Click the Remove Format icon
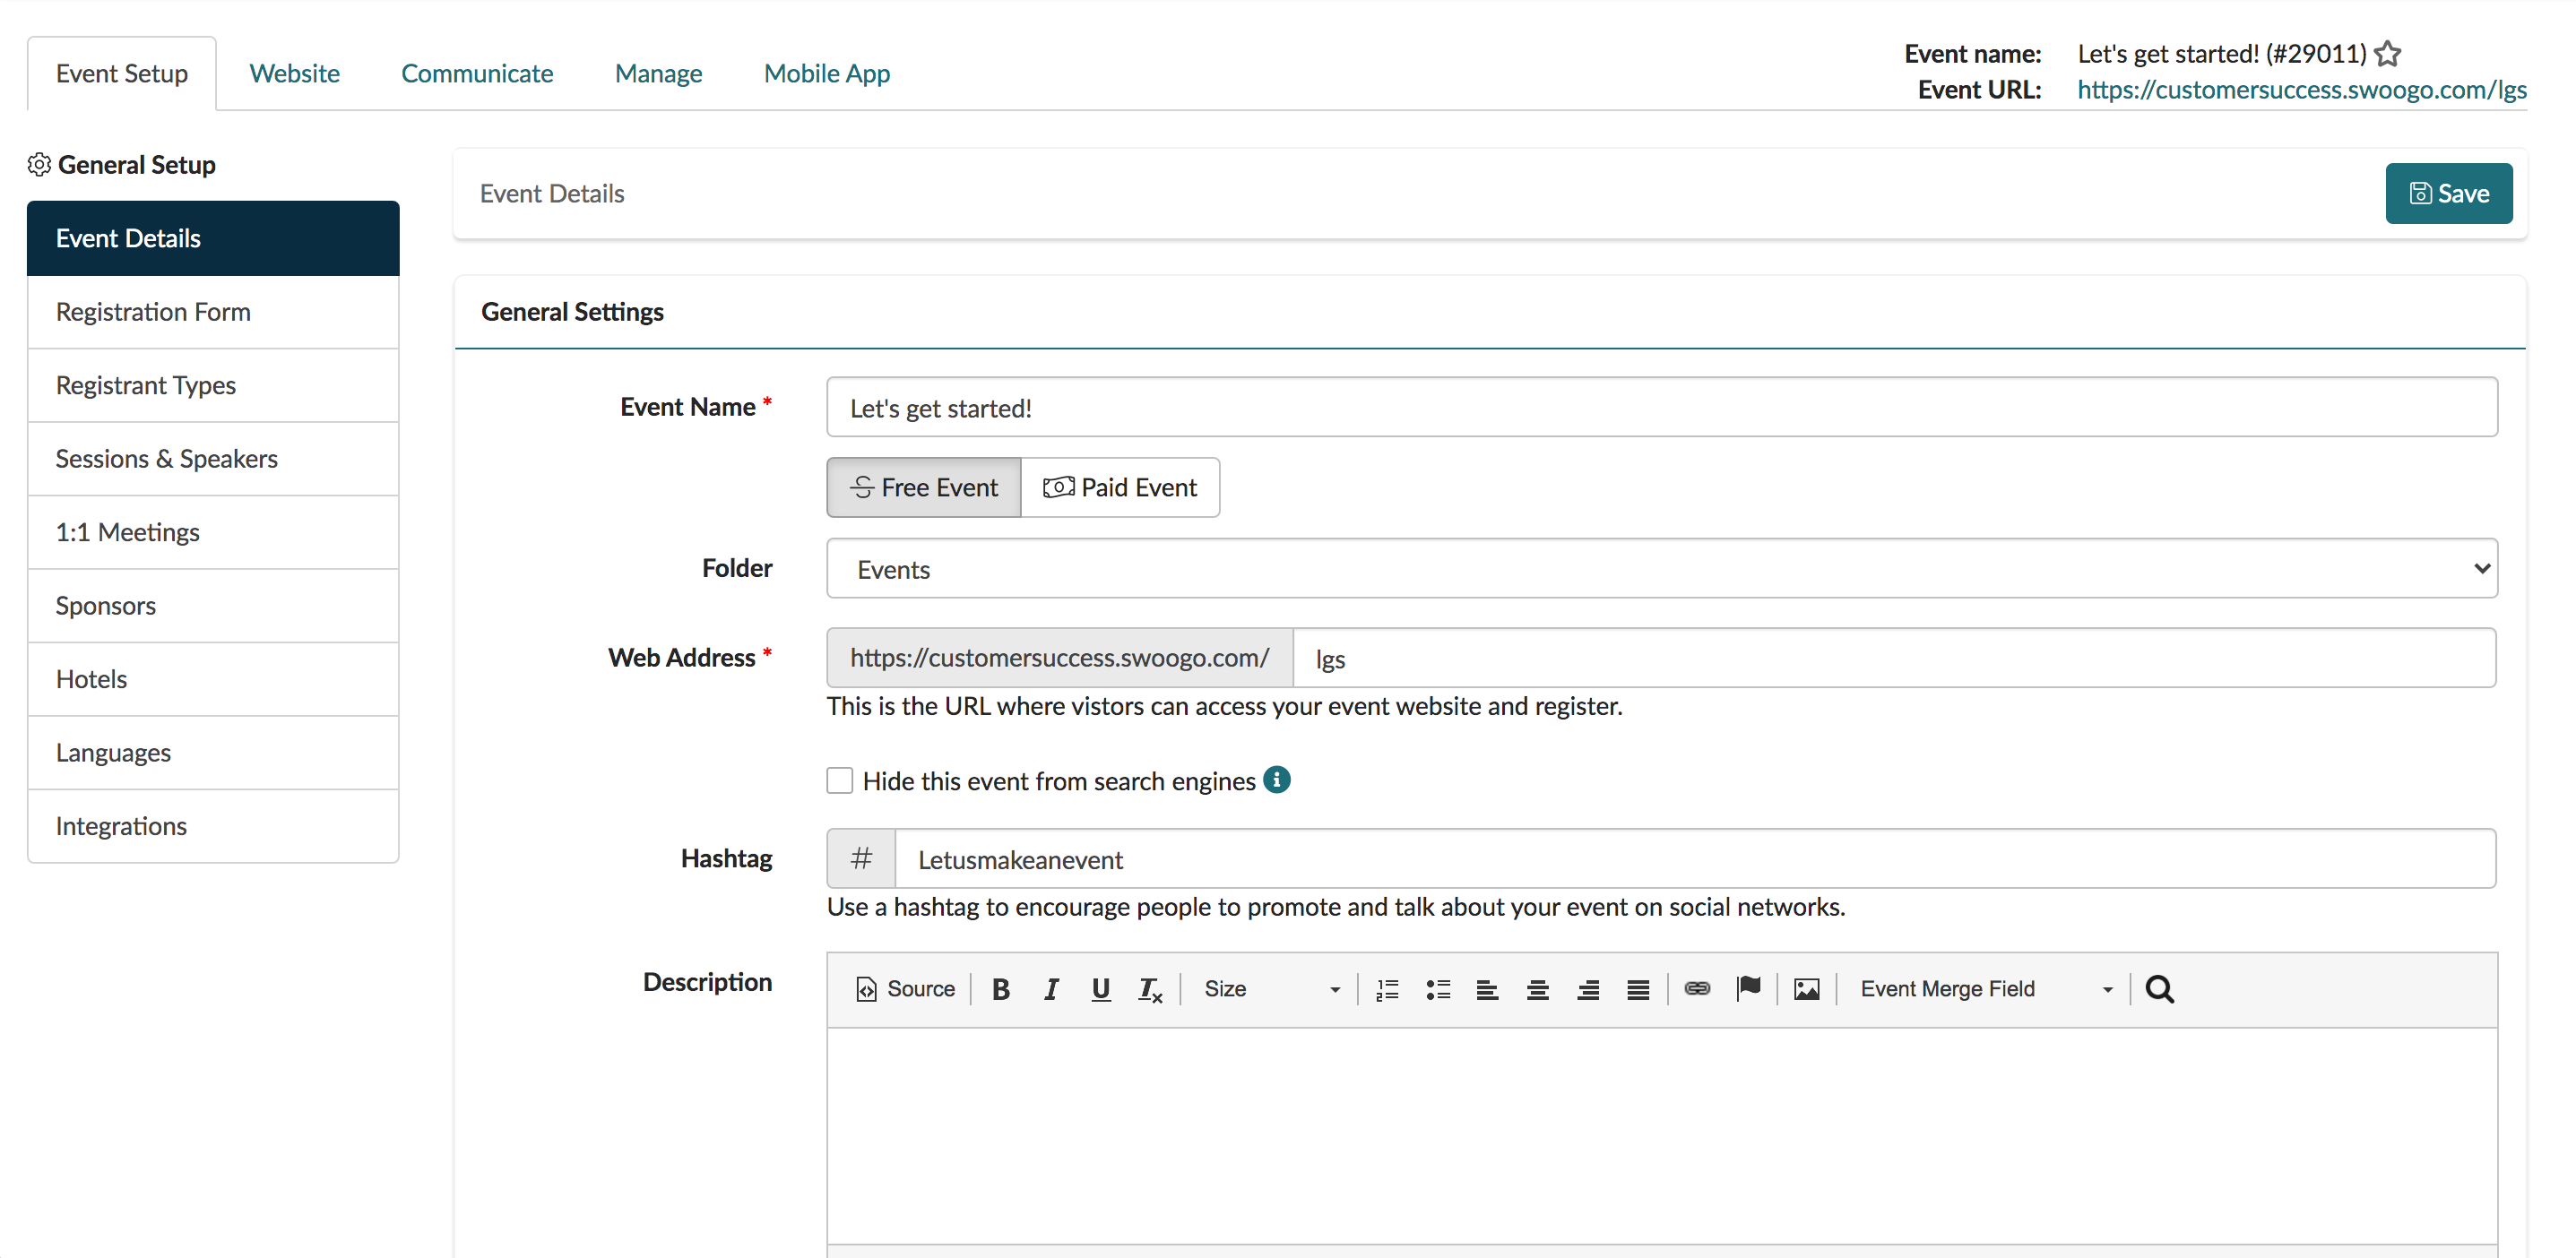The height and width of the screenshot is (1258, 2576). tap(1150, 989)
